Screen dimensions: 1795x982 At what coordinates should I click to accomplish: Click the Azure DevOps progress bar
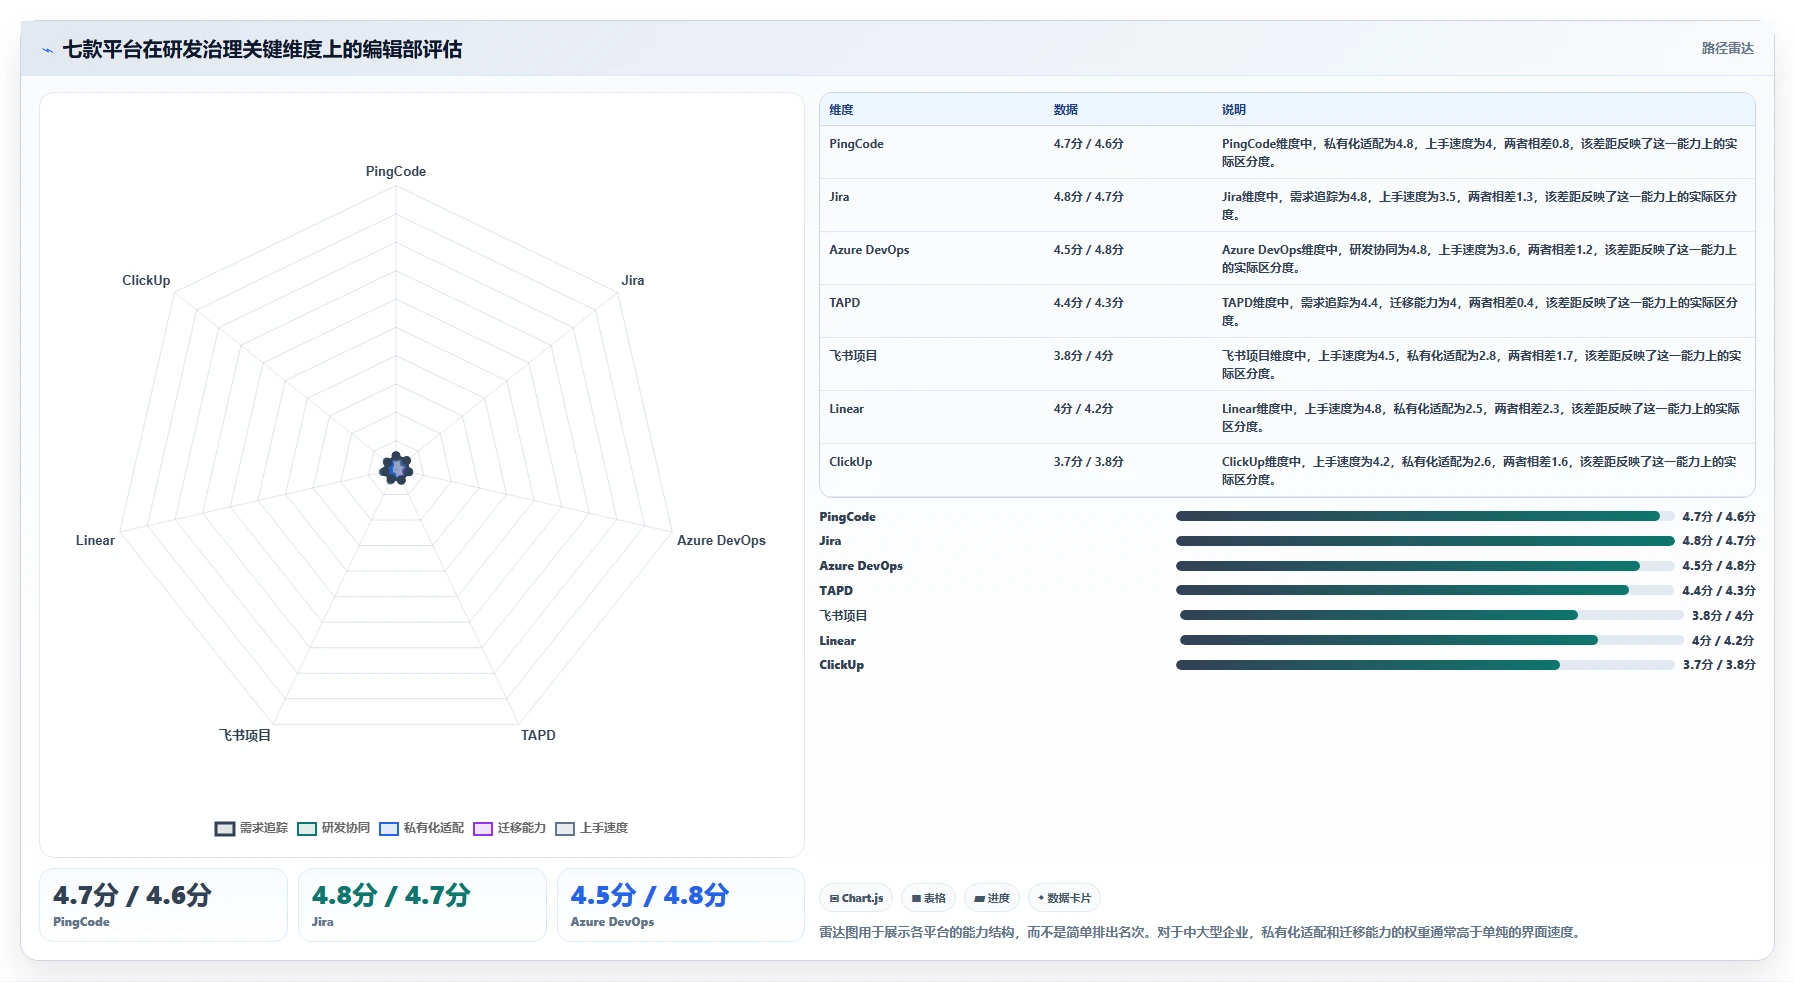click(x=1424, y=566)
